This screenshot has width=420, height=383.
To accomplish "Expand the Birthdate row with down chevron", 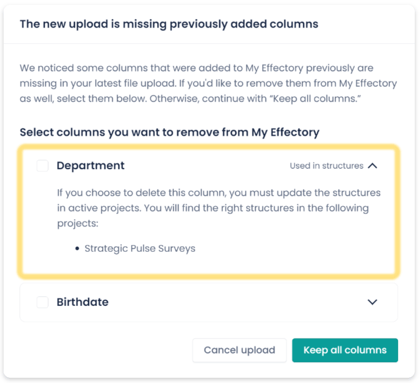I will [x=372, y=302].
